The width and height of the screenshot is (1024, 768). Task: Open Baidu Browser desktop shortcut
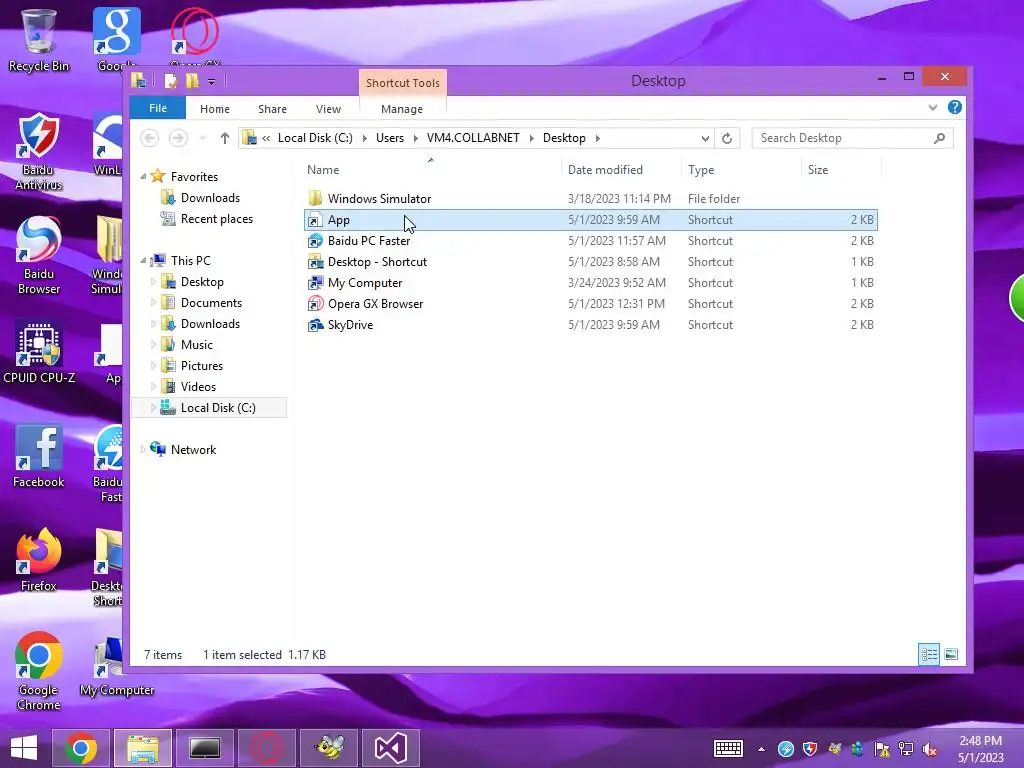point(38,255)
